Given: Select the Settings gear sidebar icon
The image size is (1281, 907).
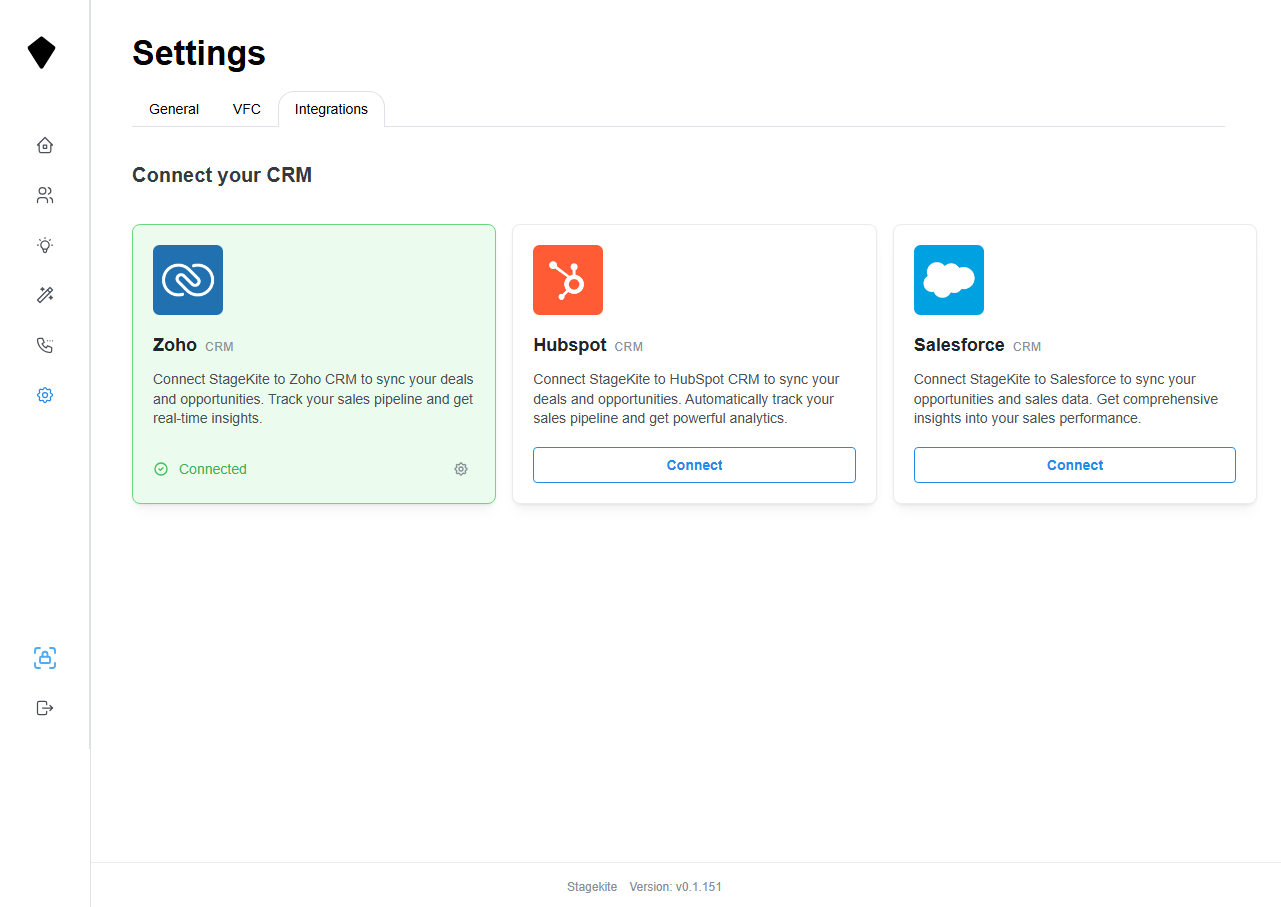Looking at the screenshot, I should (x=44, y=395).
